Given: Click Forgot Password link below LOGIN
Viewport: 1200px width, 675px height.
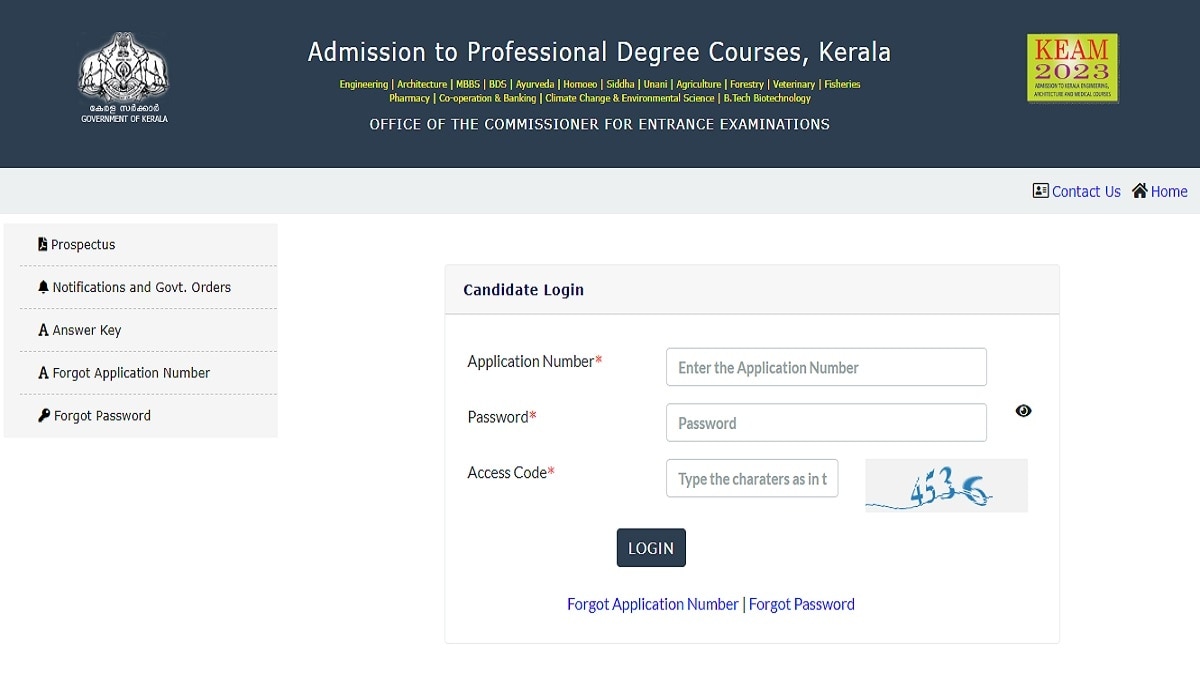Looking at the screenshot, I should click(x=801, y=603).
